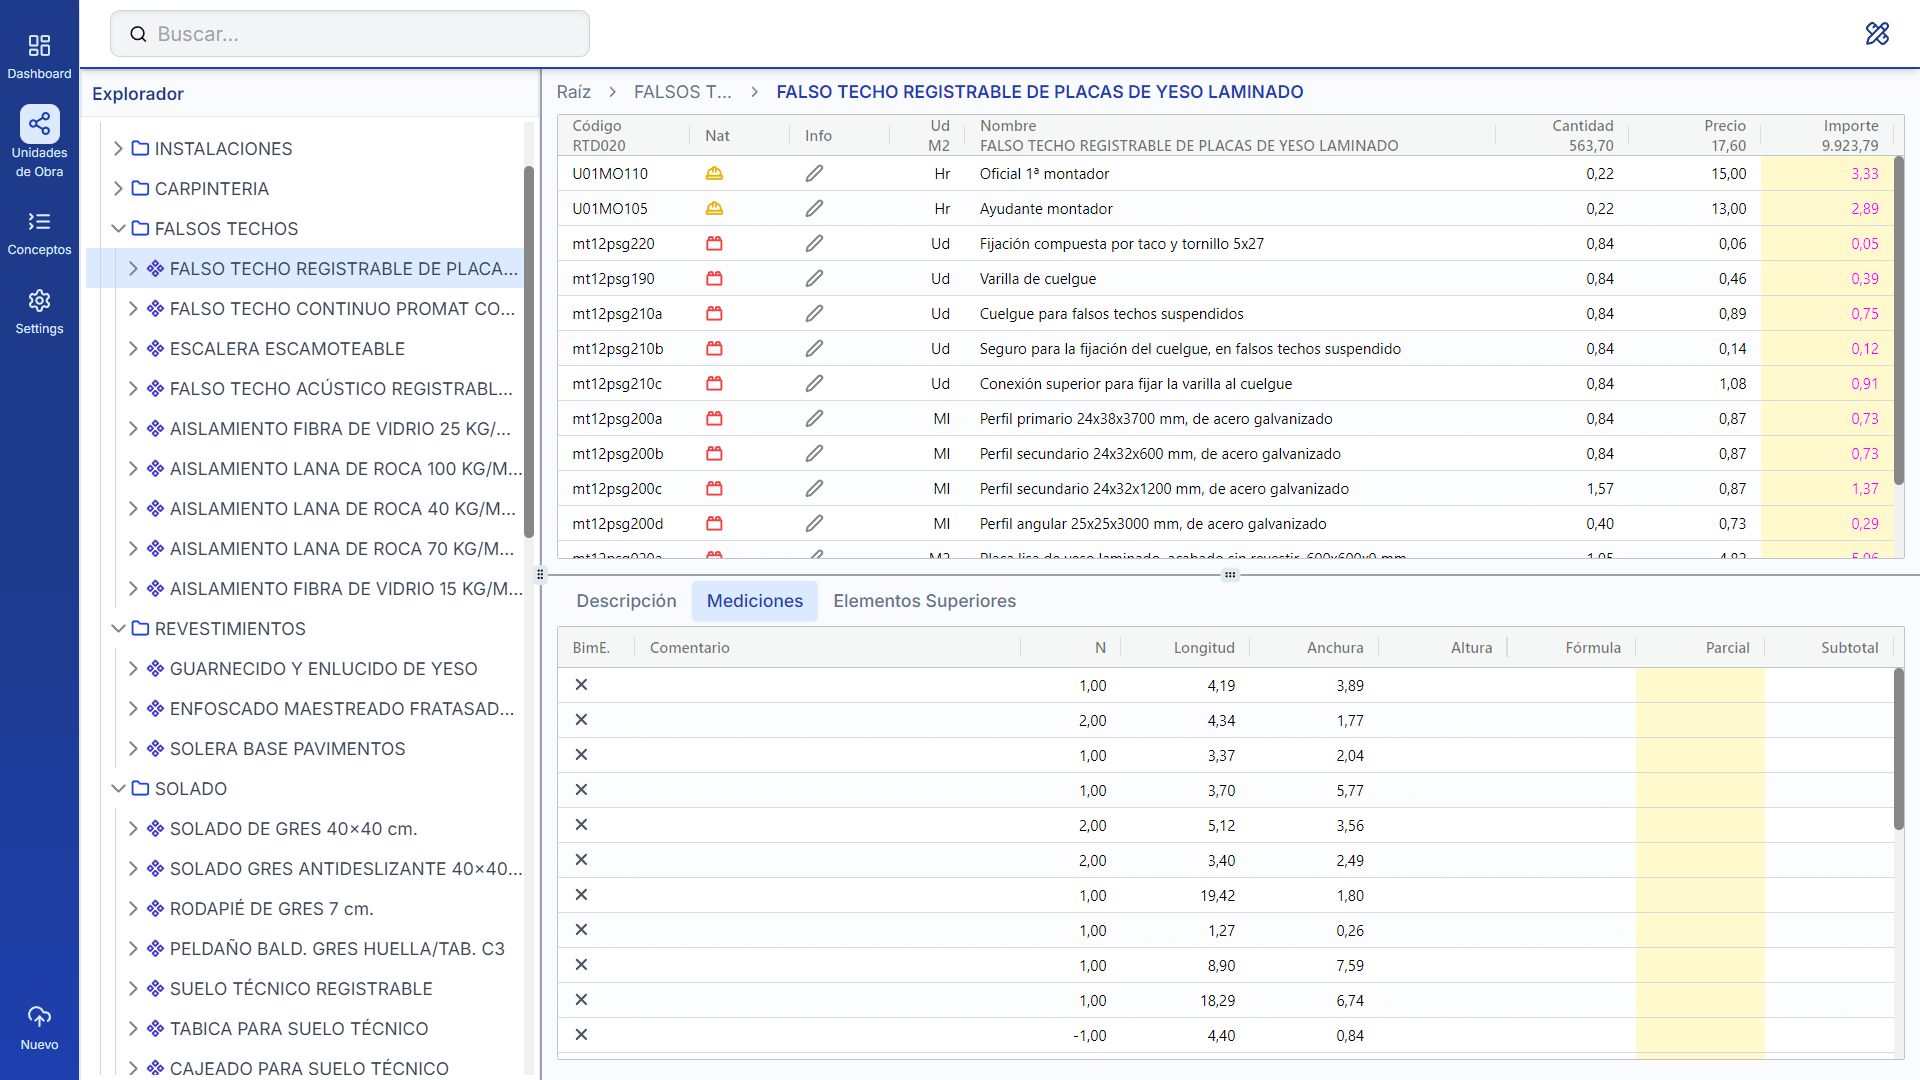This screenshot has width=1920, height=1080.
Task: Click the design tools icon at top right
Action: (1876, 33)
